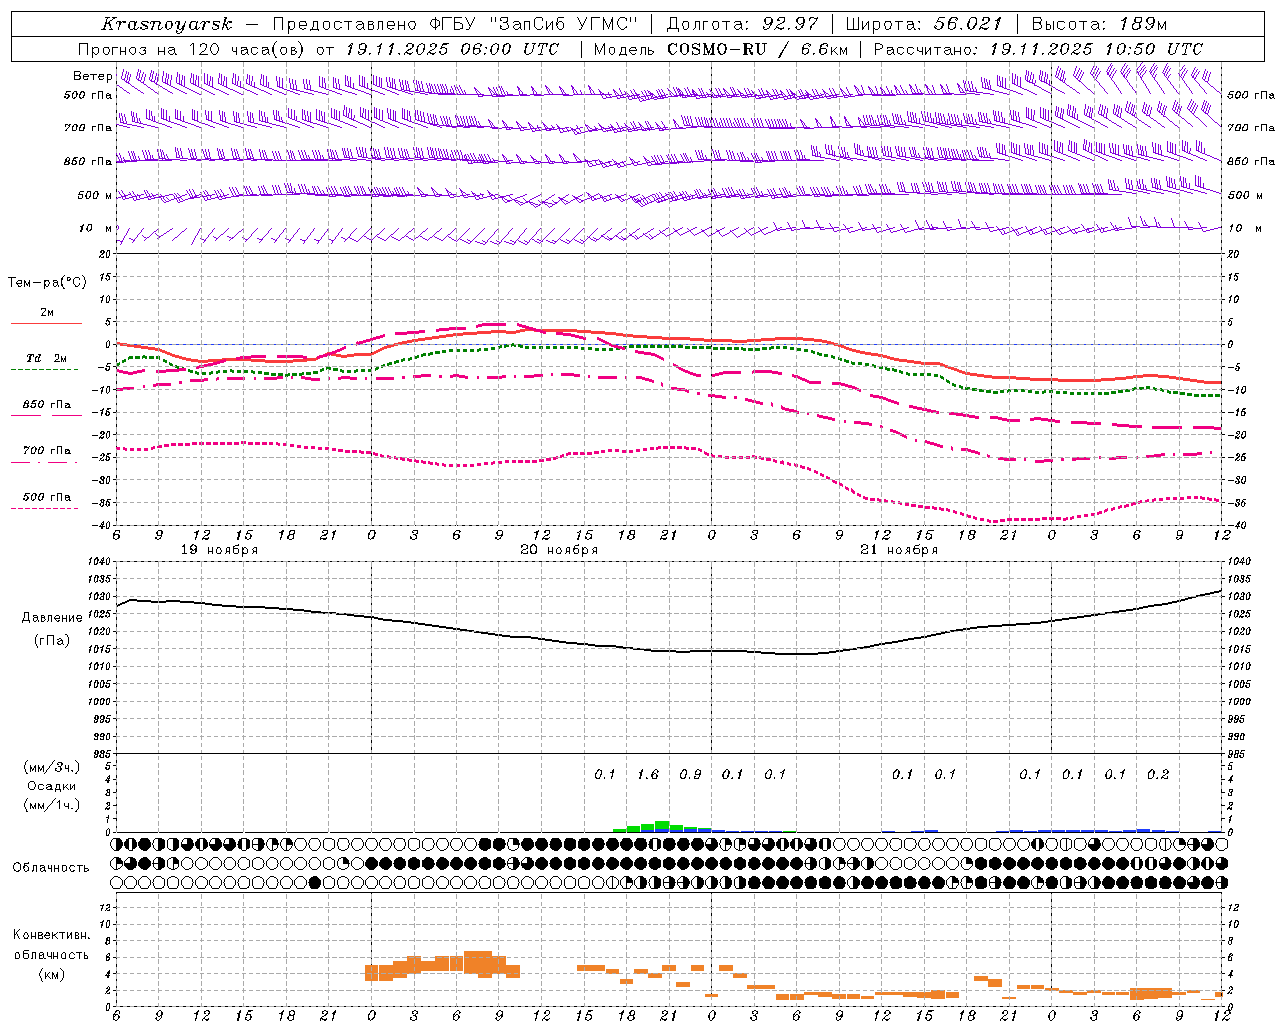The width and height of the screenshot is (1280, 1024).
Task: Click the 700 гПа temperature legend line sample
Action: pos(45,462)
